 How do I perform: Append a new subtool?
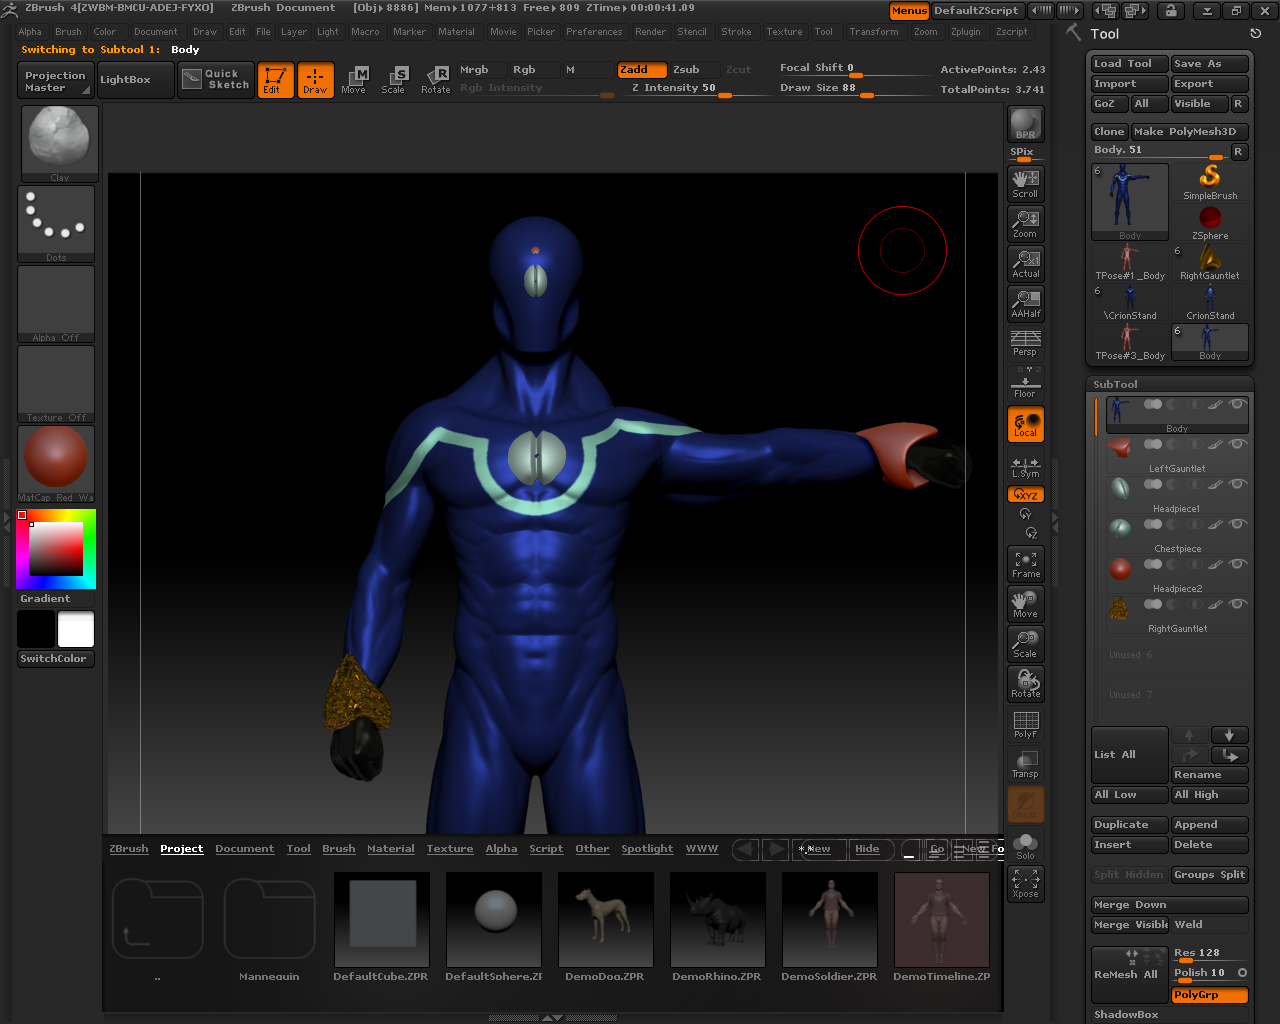[x=1209, y=824]
